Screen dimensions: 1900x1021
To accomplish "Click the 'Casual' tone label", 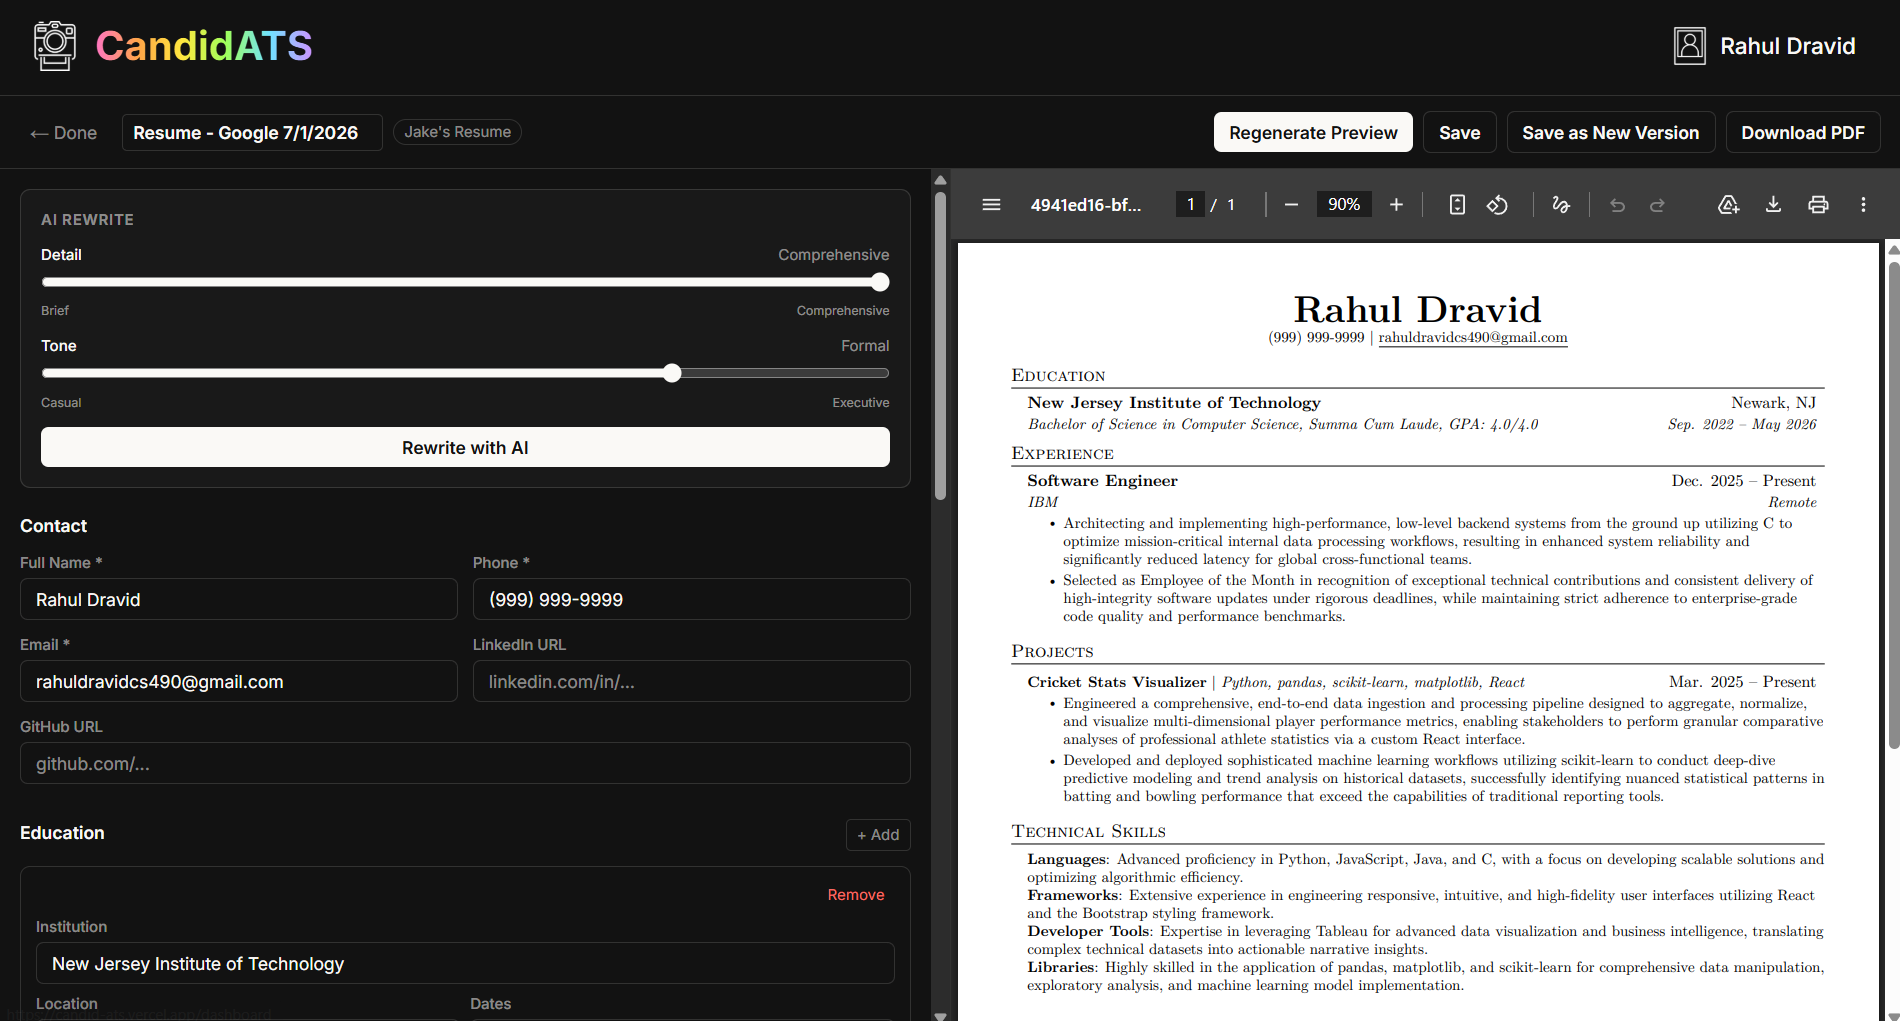I will [x=61, y=403].
